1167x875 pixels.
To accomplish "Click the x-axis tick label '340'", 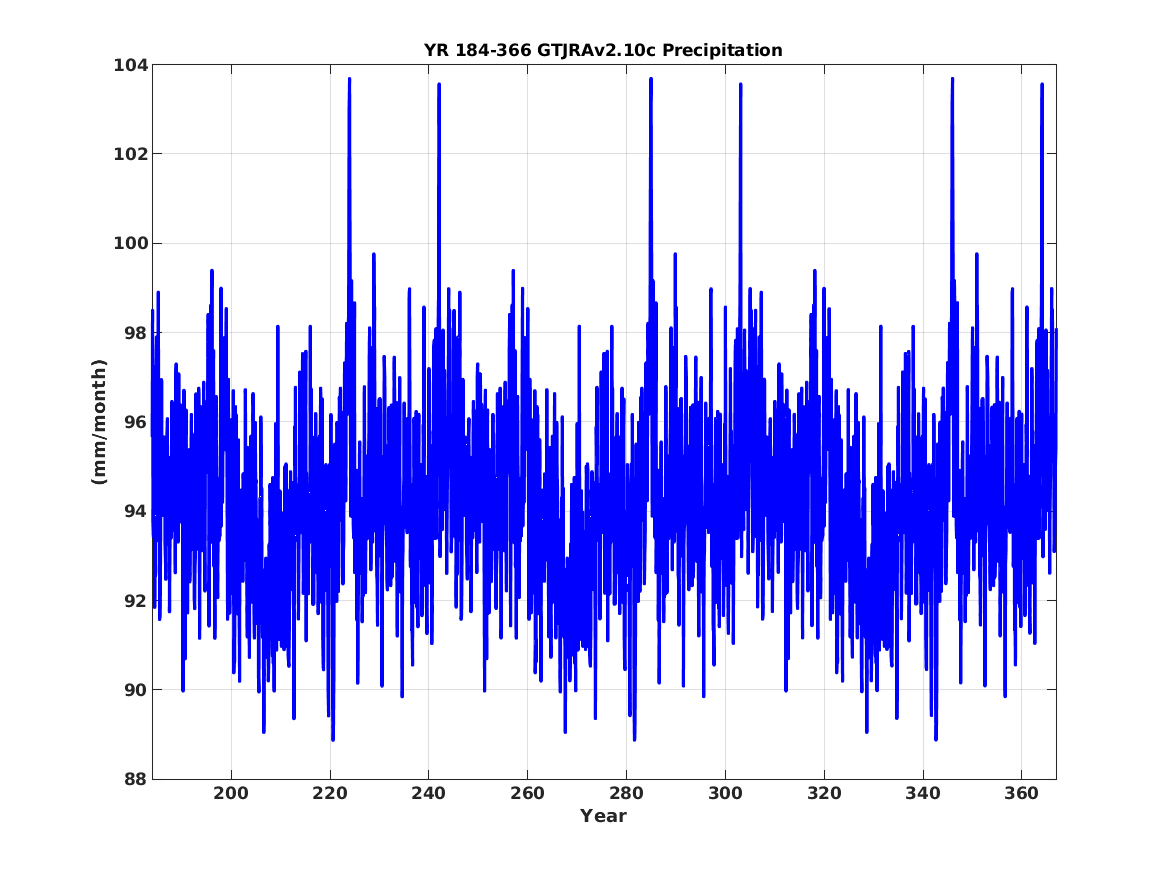I will 923,794.
